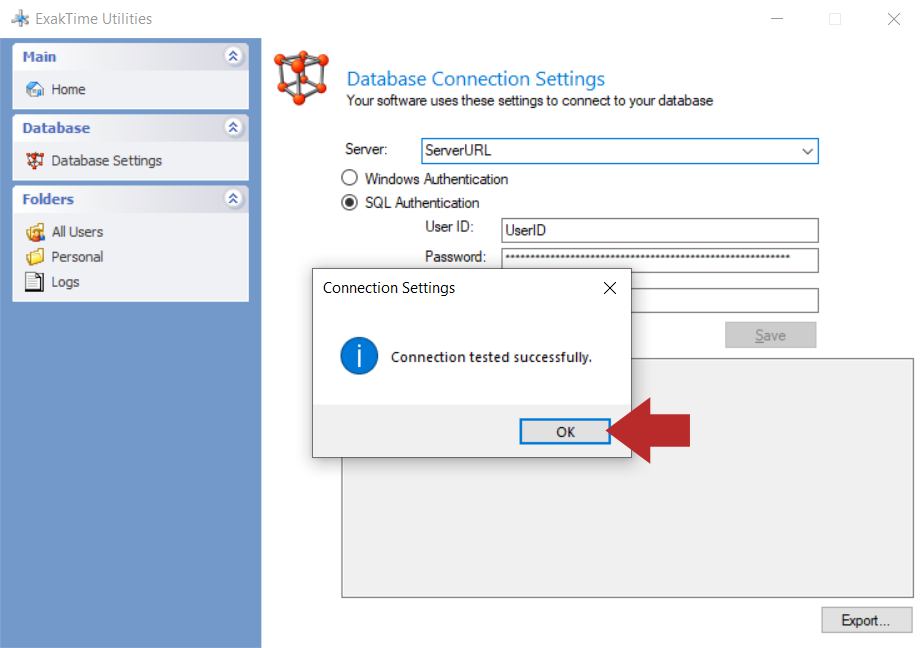Collapse the Folders panel section

(x=233, y=199)
